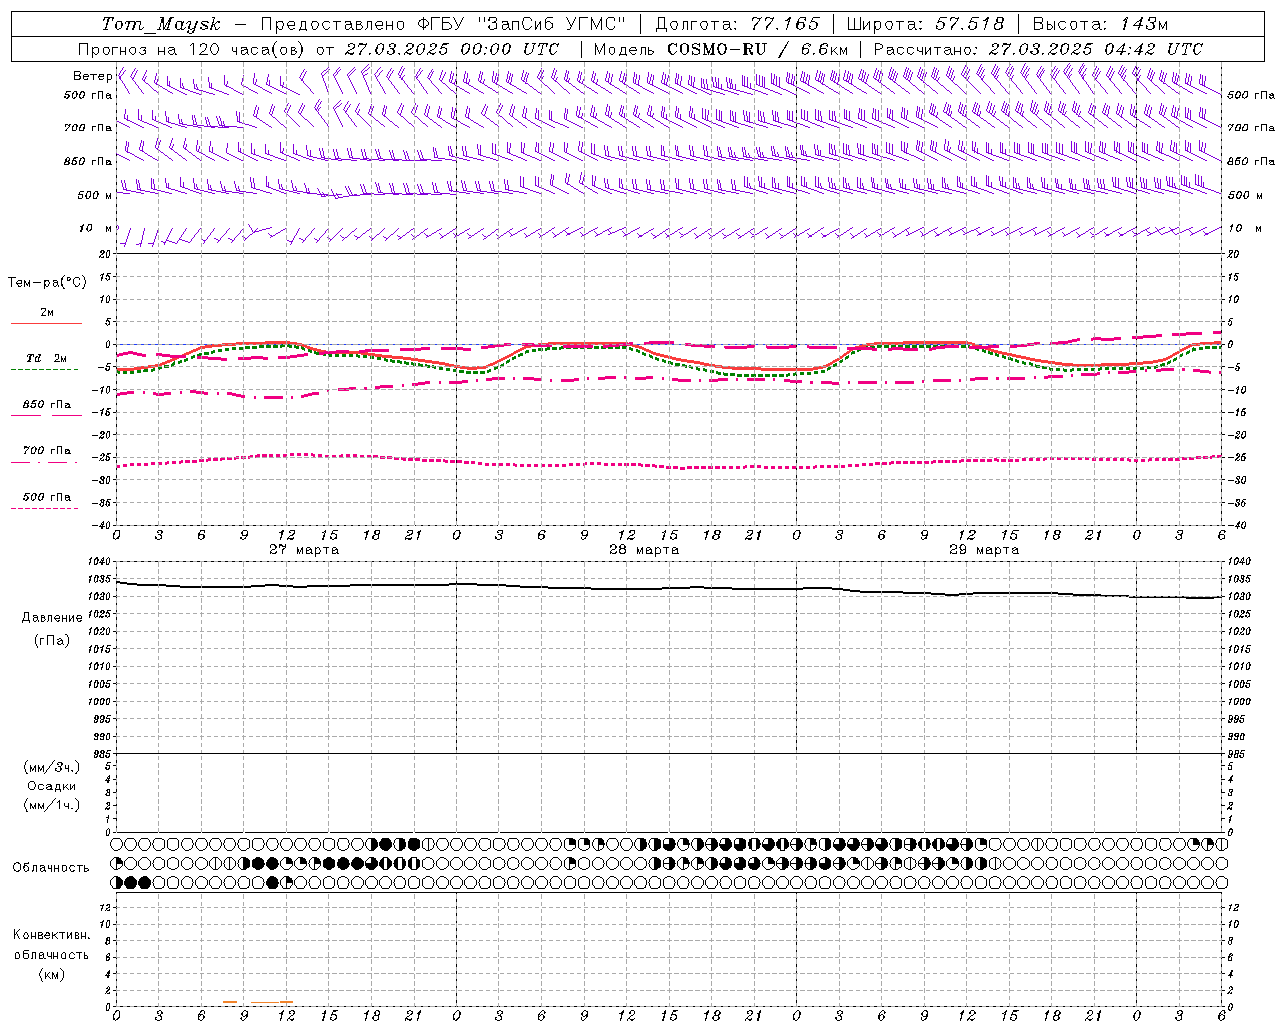Click the latitude value Широта: 57.518
This screenshot has width=1280, height=1024.
pos(925,24)
